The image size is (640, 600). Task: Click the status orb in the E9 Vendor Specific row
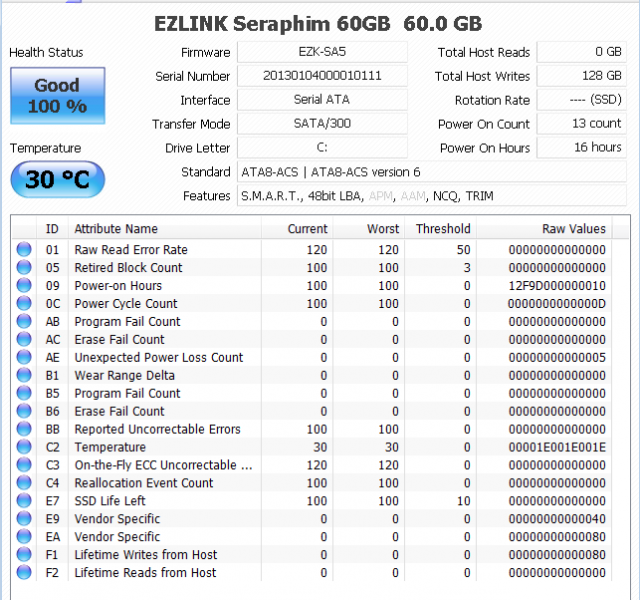coord(24,519)
